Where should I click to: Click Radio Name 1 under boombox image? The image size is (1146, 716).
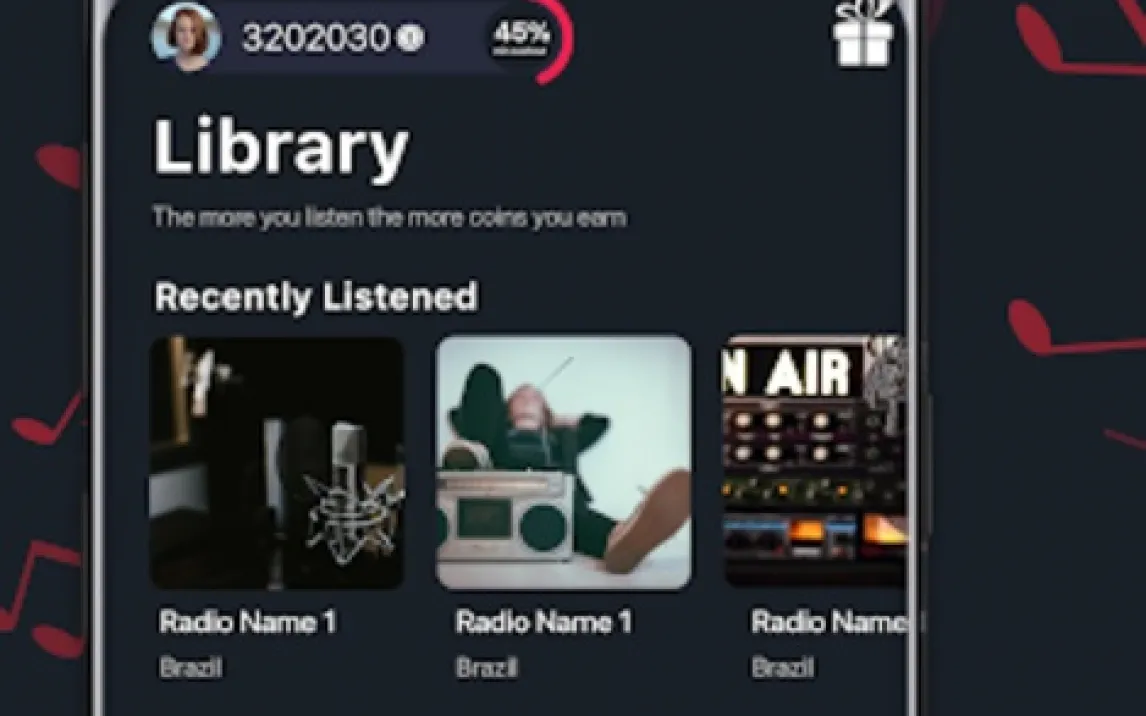click(x=544, y=622)
